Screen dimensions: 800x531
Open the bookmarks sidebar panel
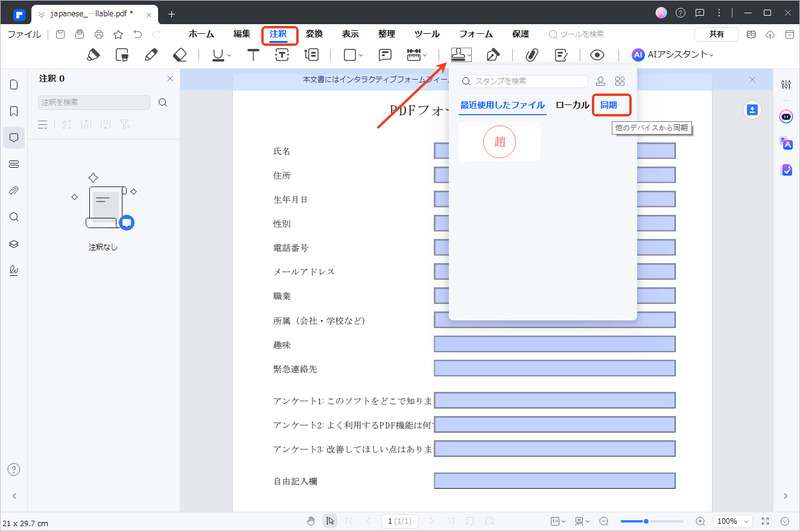click(14, 111)
